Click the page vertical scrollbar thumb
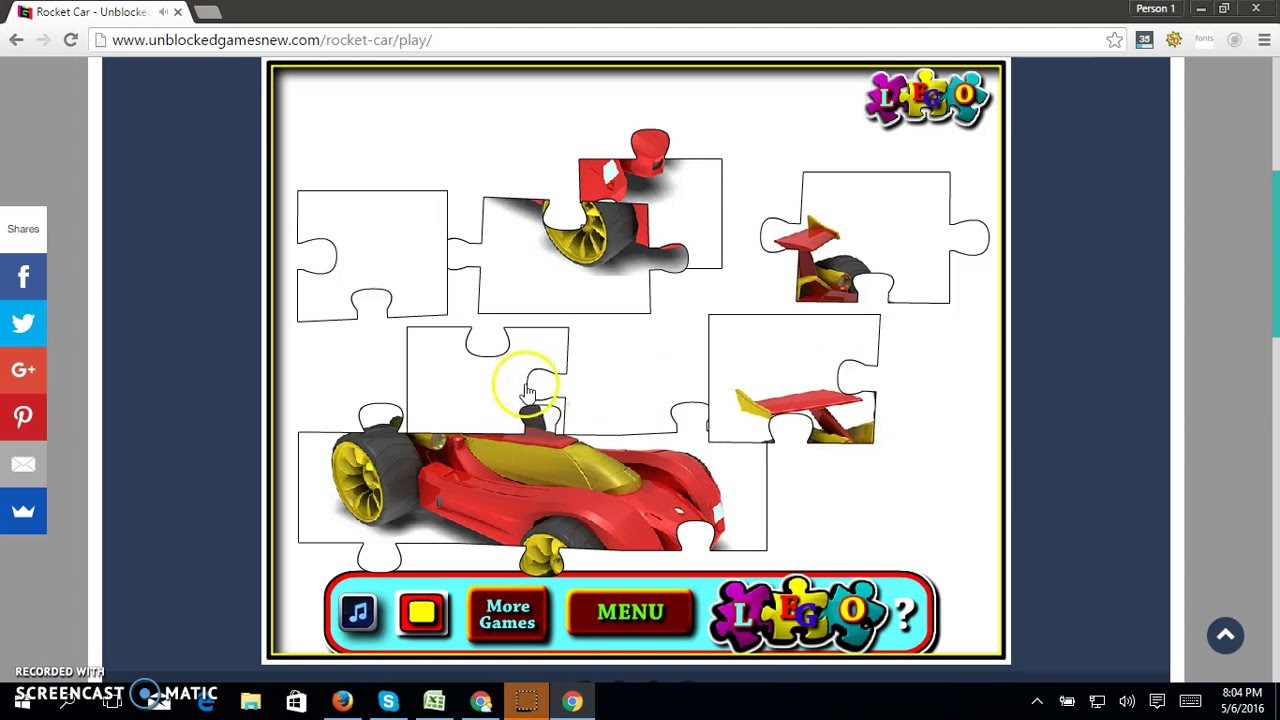The width and height of the screenshot is (1280, 720). 1274,254
